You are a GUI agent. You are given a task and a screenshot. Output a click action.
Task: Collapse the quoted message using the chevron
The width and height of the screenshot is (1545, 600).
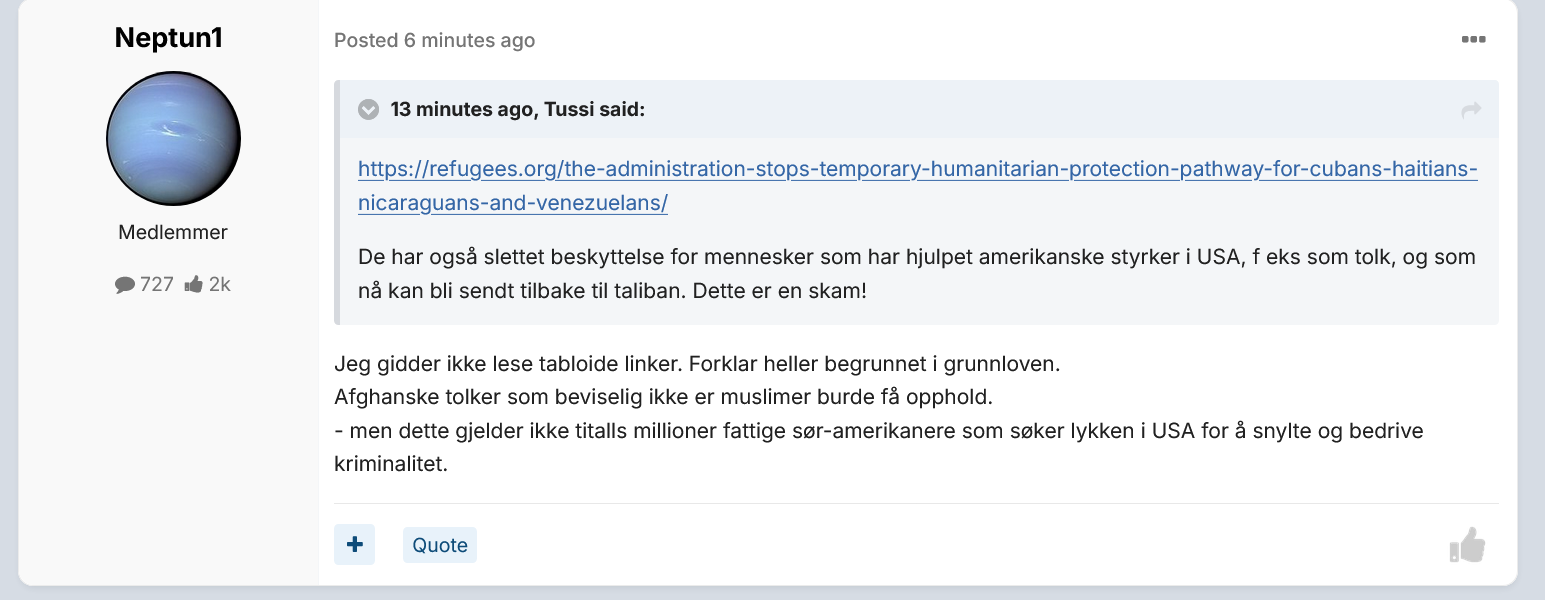click(x=368, y=110)
